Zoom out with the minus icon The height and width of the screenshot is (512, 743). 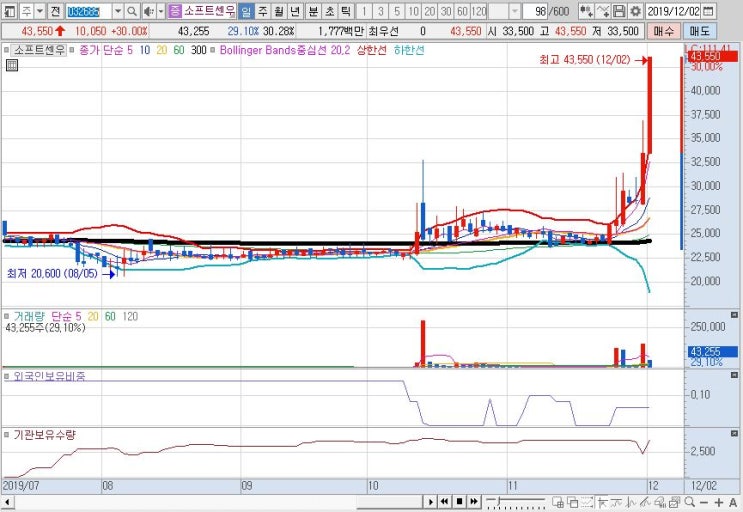pyautogui.click(x=704, y=502)
